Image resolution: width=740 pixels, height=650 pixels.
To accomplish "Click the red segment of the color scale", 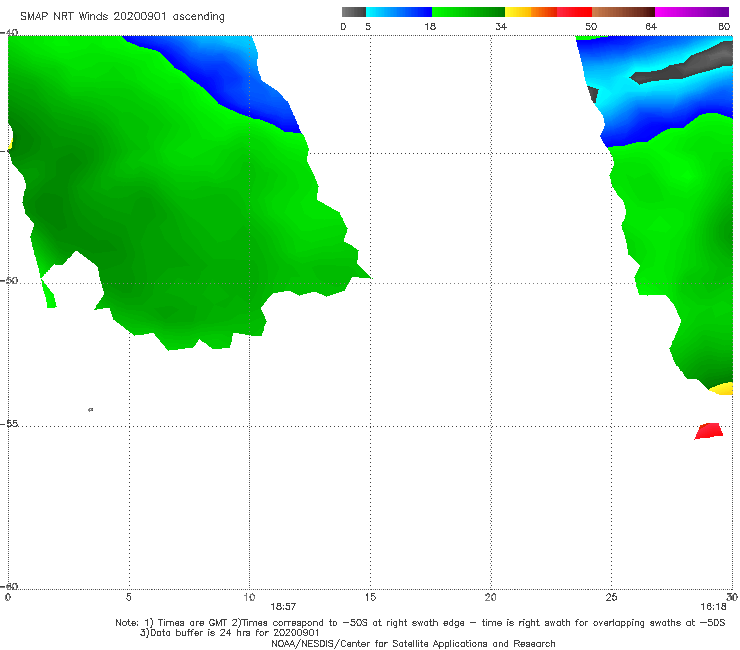I will [574, 12].
